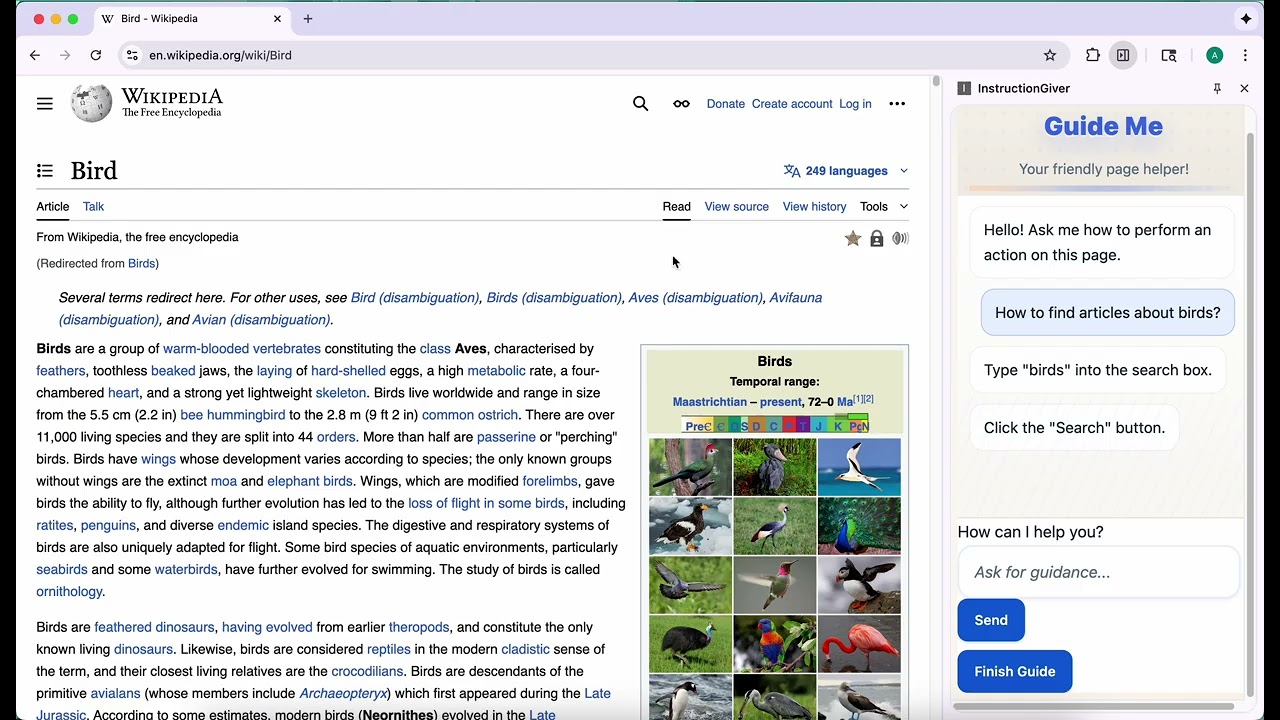Click the 'How to find articles about birds?' message
Image resolution: width=1280 pixels, height=720 pixels.
pyautogui.click(x=1108, y=313)
